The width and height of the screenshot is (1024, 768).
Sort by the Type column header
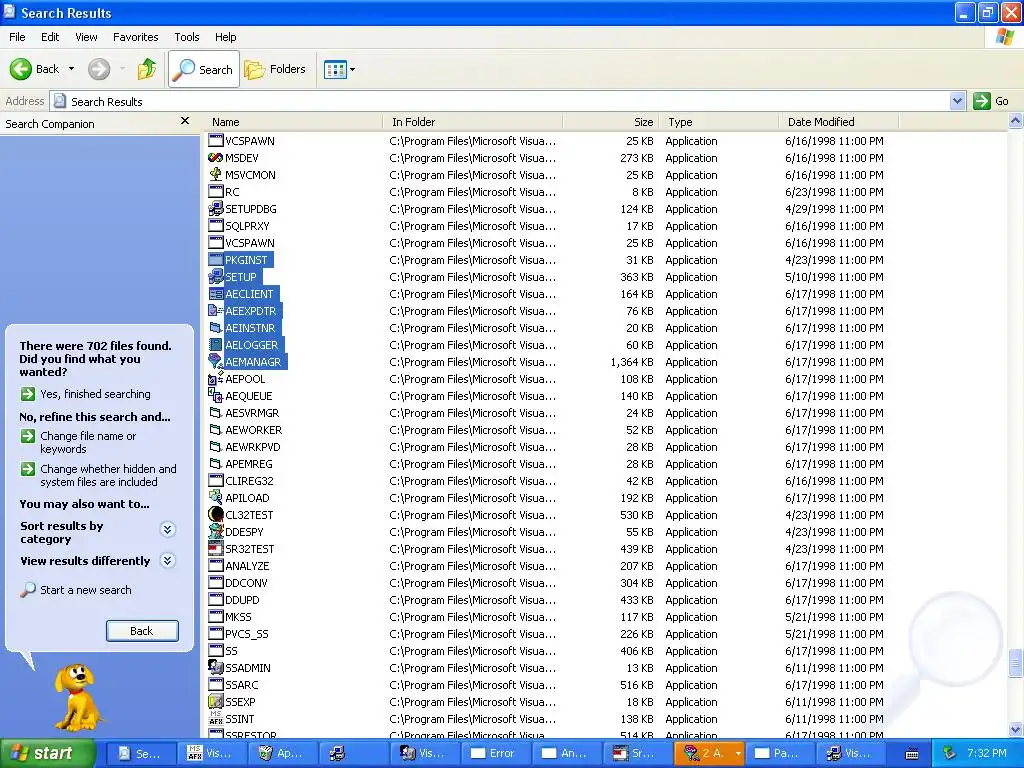718,121
